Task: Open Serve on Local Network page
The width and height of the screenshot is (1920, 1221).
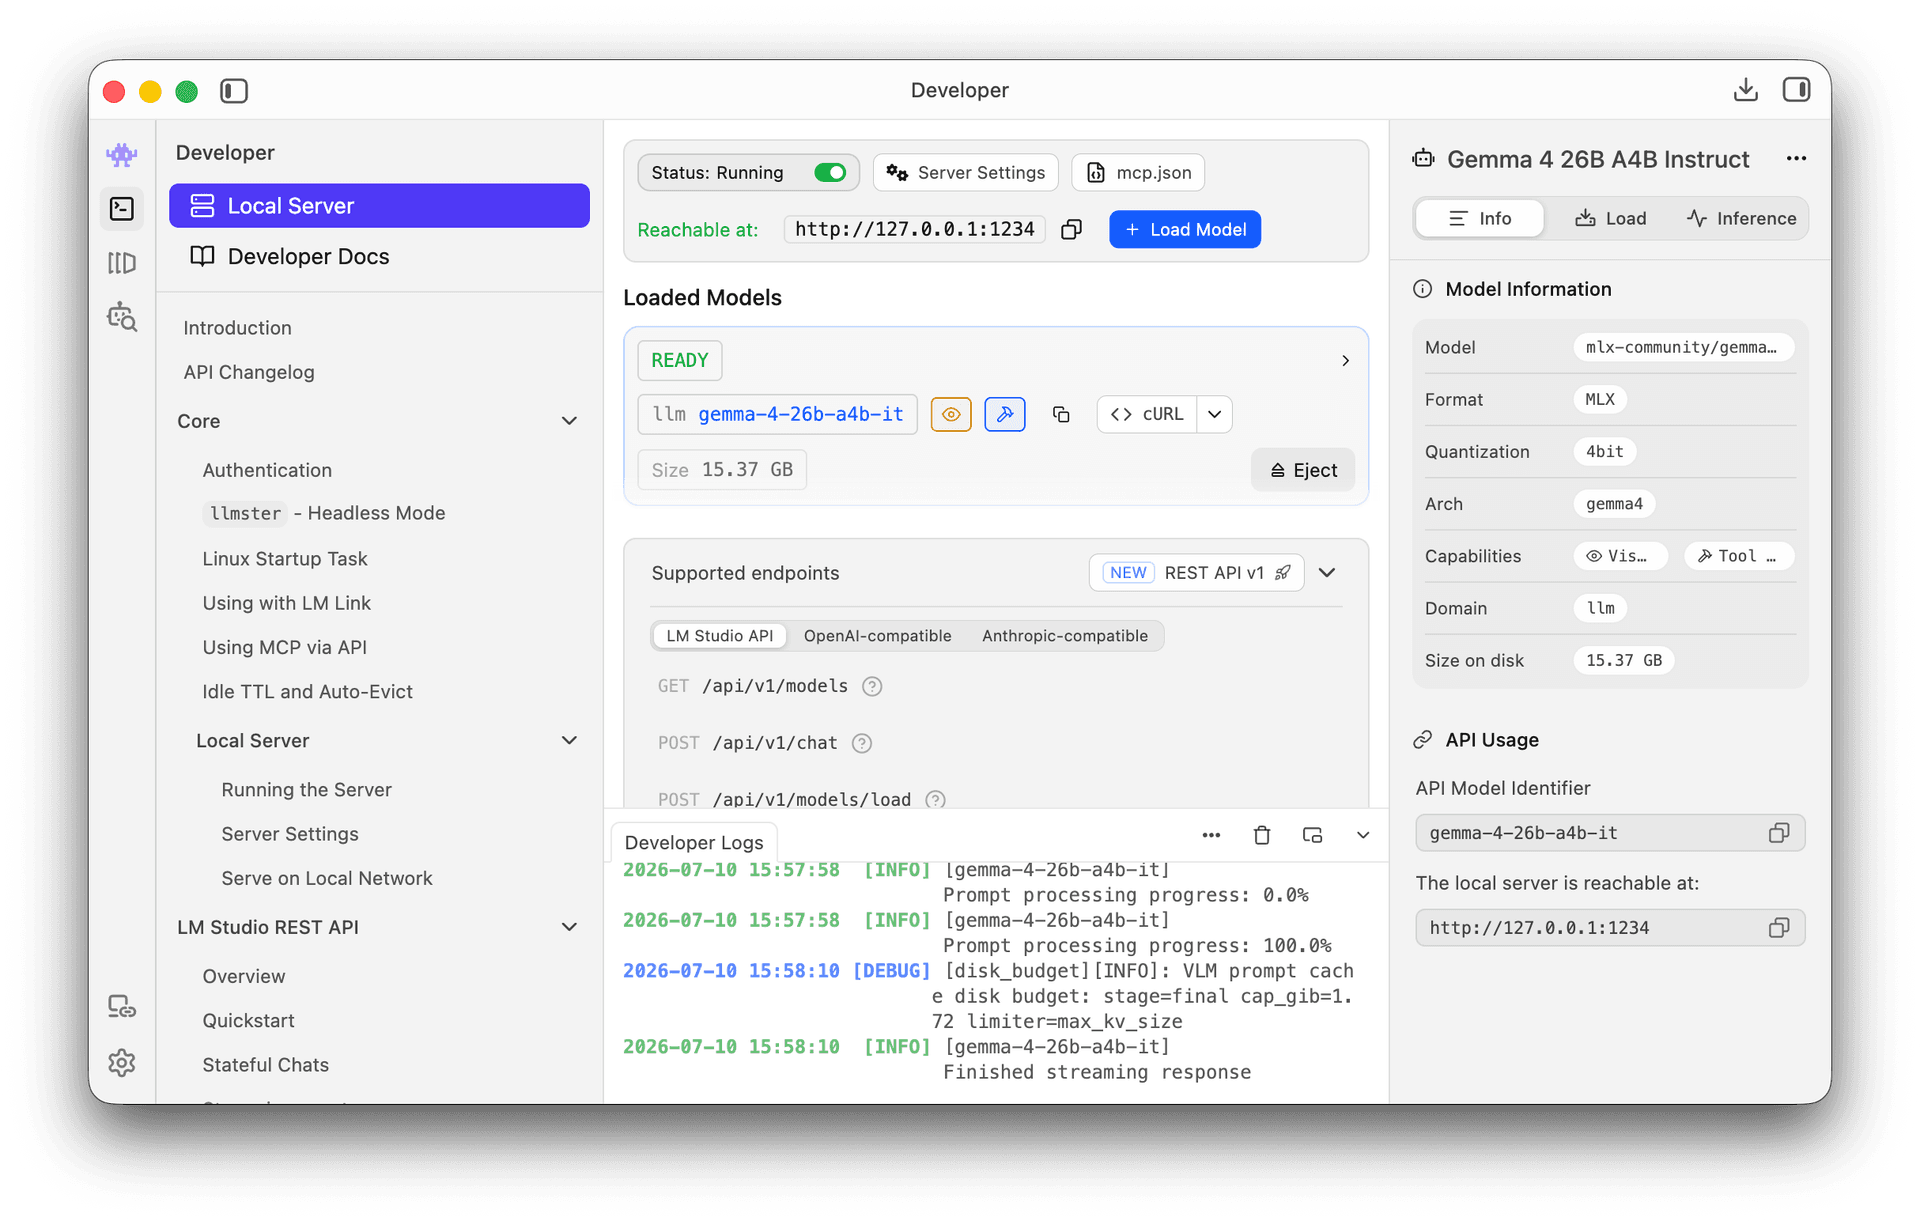Action: click(327, 878)
